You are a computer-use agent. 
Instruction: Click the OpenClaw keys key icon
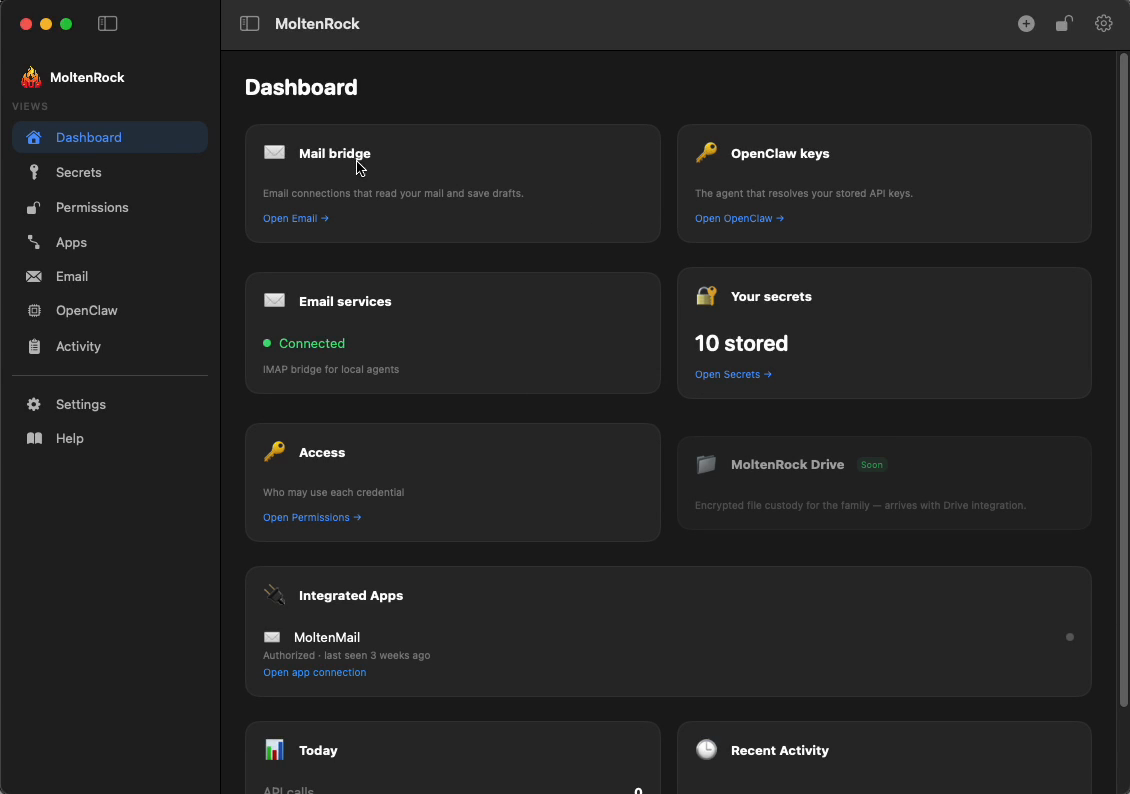706,152
